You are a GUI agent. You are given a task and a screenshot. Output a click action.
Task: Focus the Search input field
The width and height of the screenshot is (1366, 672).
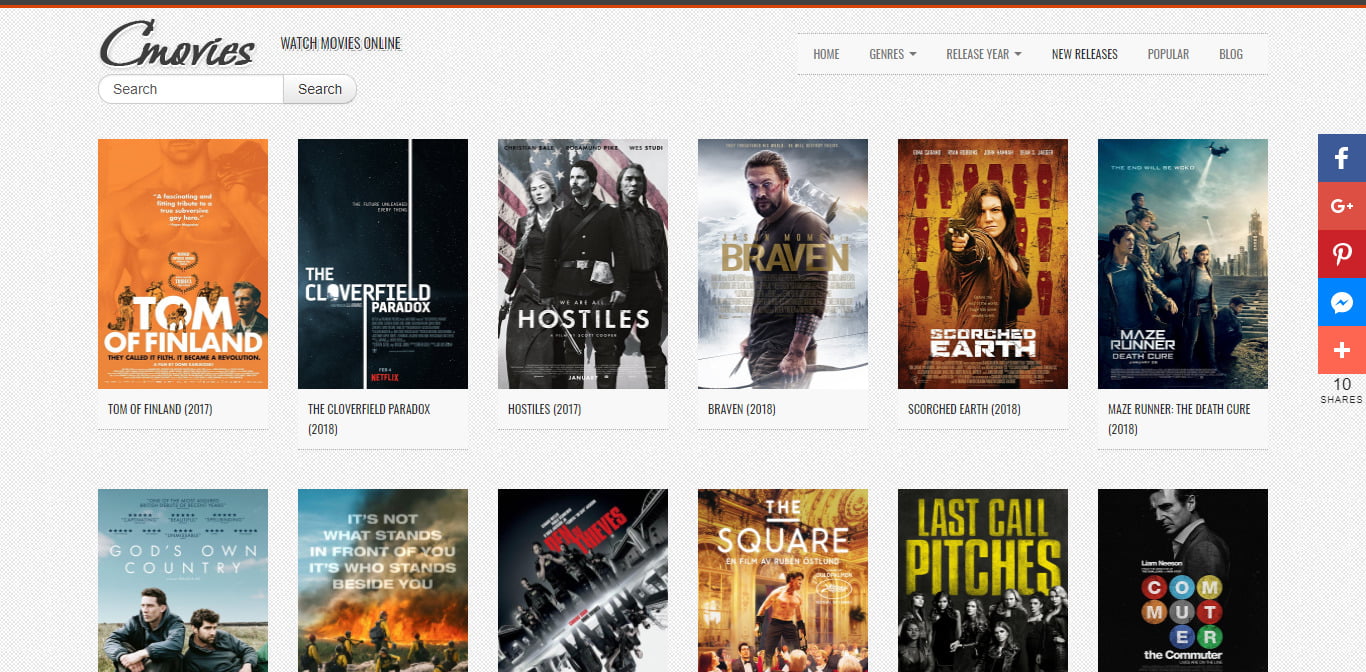tap(191, 89)
